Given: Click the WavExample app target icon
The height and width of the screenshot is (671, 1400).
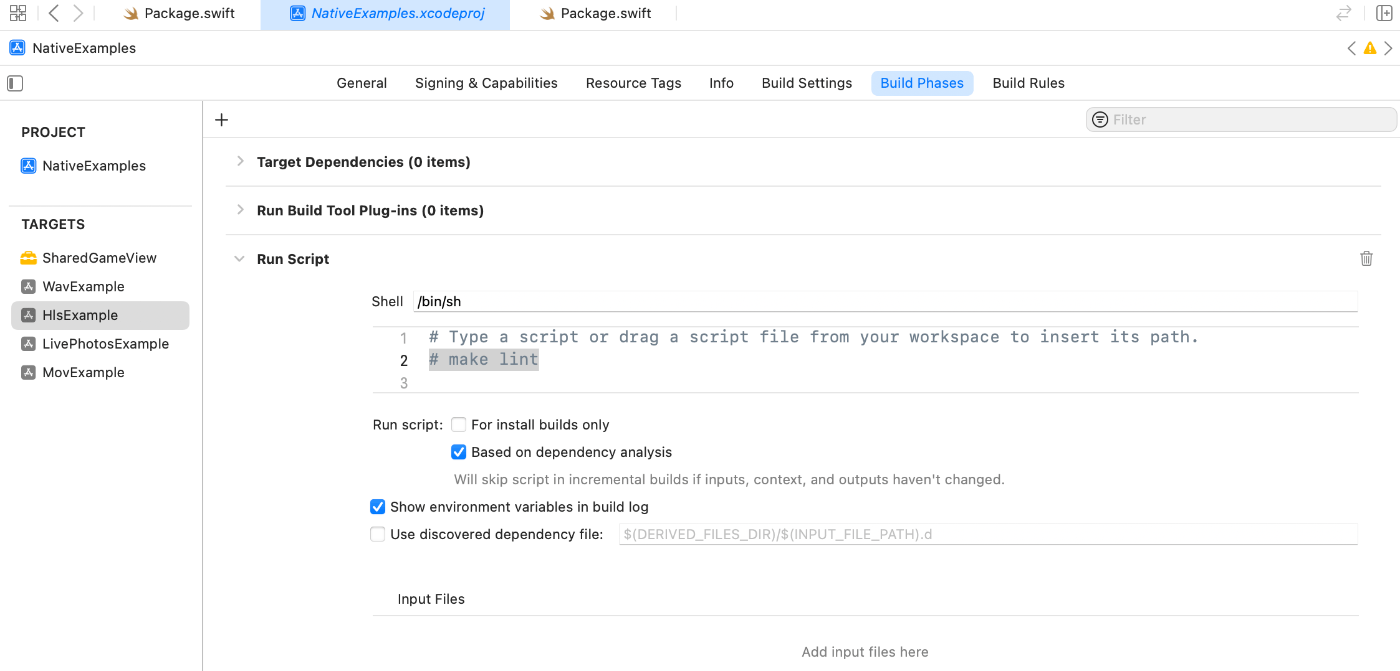Looking at the screenshot, I should 28,287.
